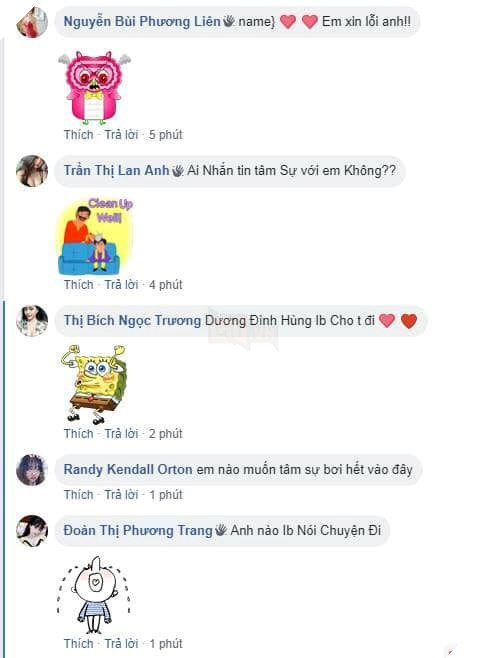Open Nguyễn Bùi Phương Liên's profile picture
Image resolution: width=486 pixels, height=658 pixels.
[x=32, y=22]
